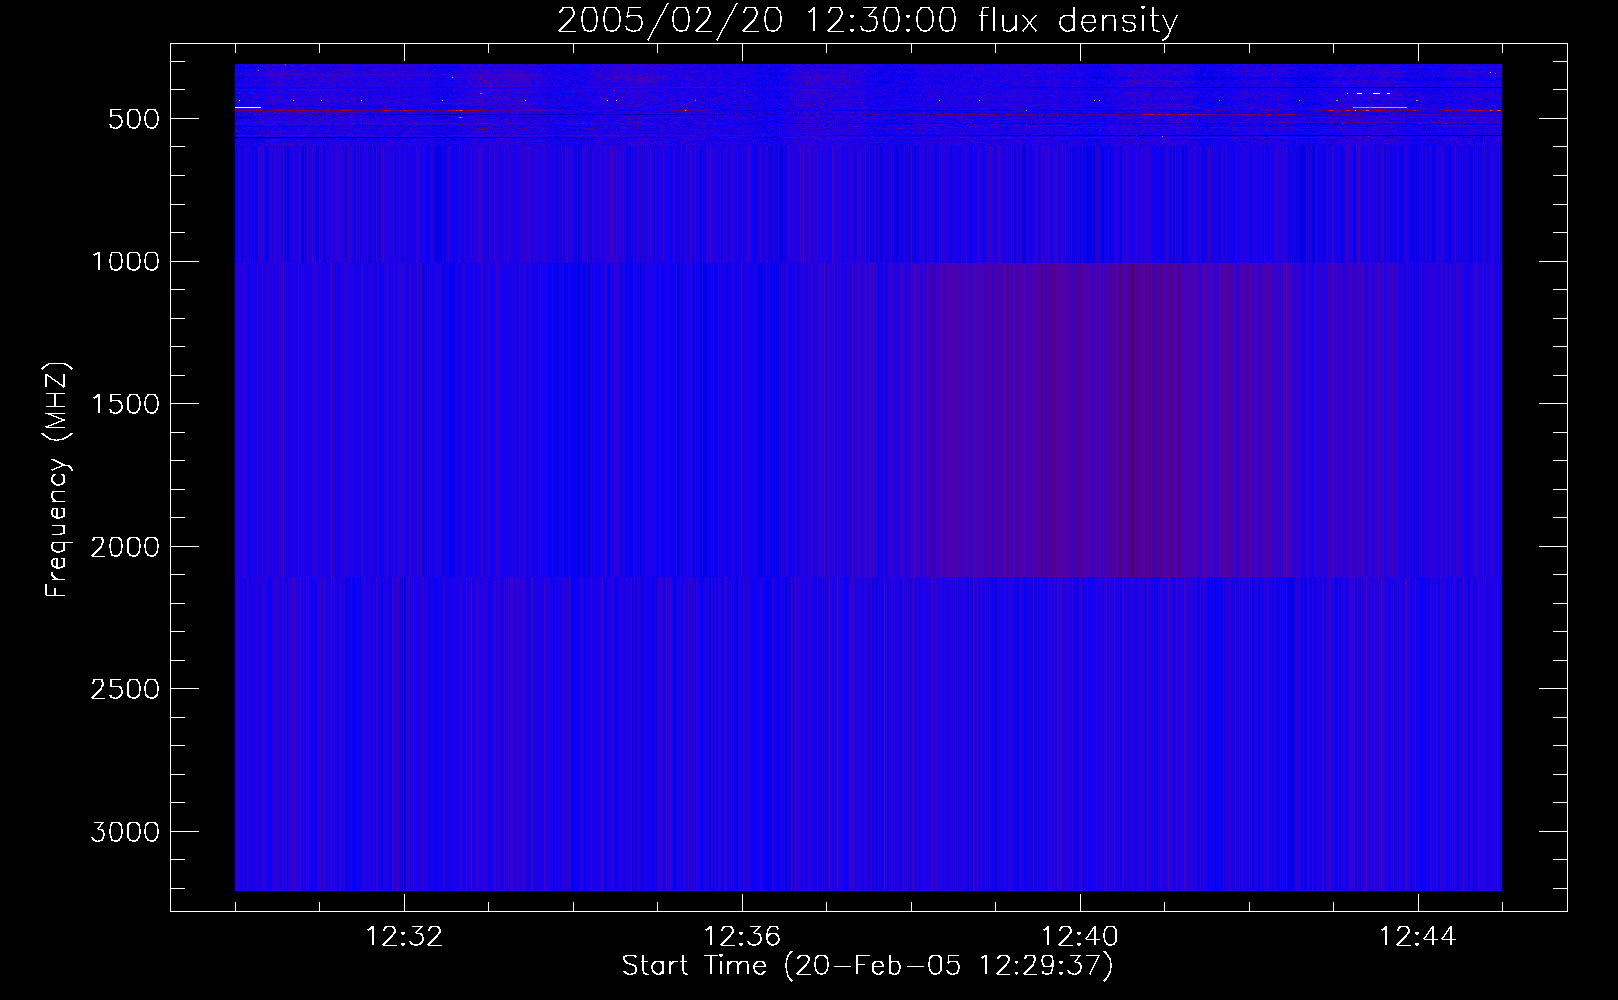The image size is (1618, 1000).
Task: Click the 12:36 time tick label
Action: 742,937
